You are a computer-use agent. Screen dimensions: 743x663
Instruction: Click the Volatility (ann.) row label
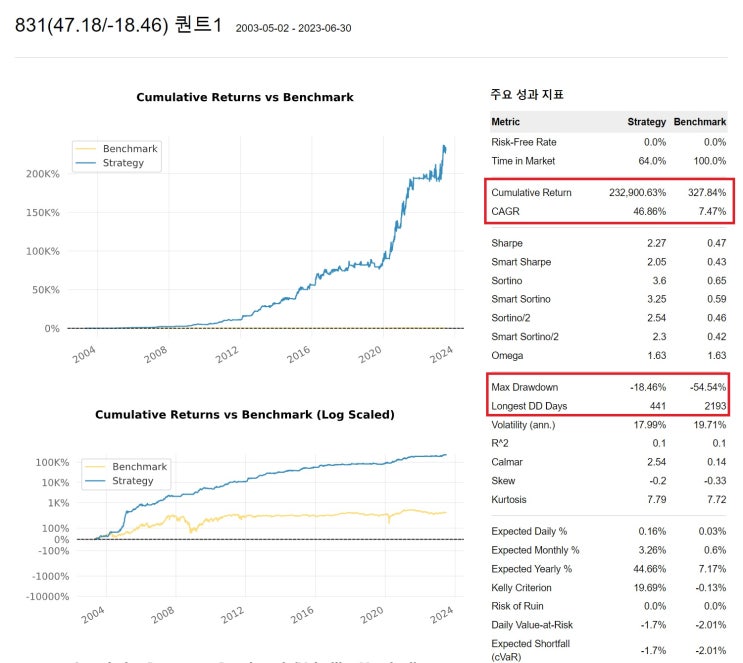pos(523,425)
